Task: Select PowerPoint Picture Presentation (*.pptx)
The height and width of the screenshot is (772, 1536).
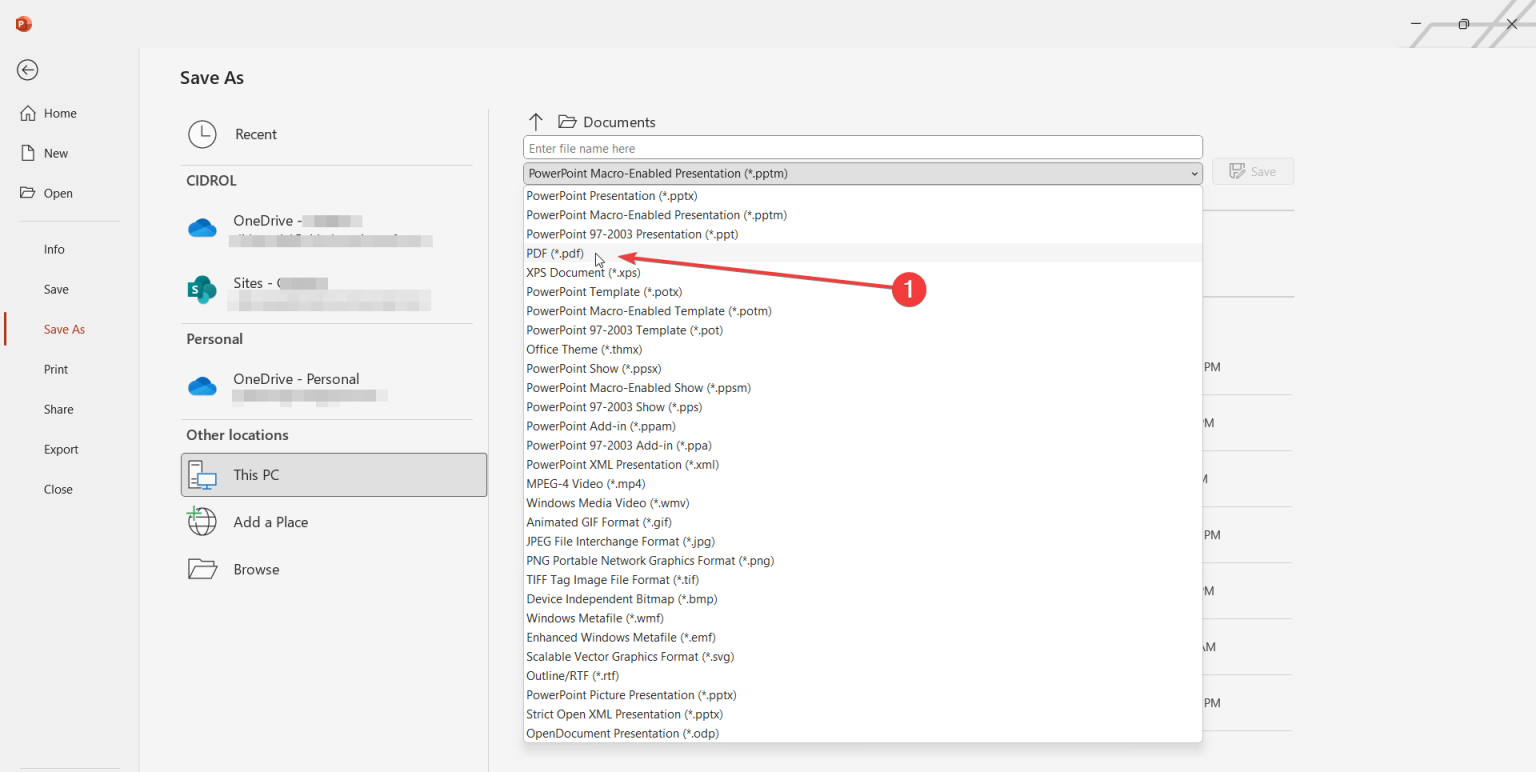Action: tap(862, 695)
